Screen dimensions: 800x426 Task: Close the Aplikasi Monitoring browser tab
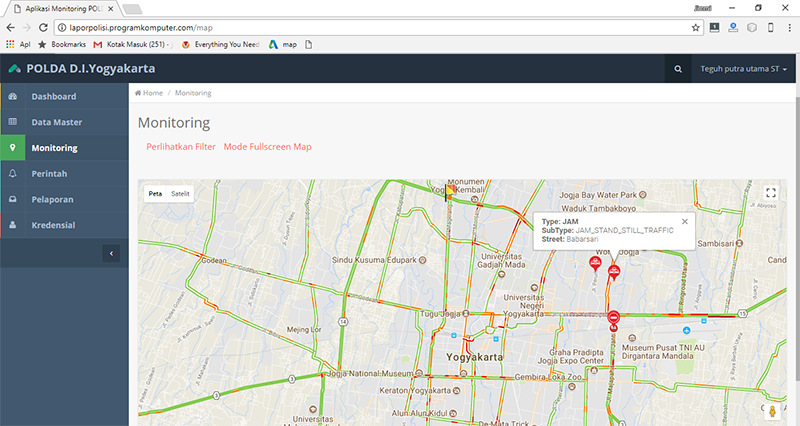[x=111, y=9]
